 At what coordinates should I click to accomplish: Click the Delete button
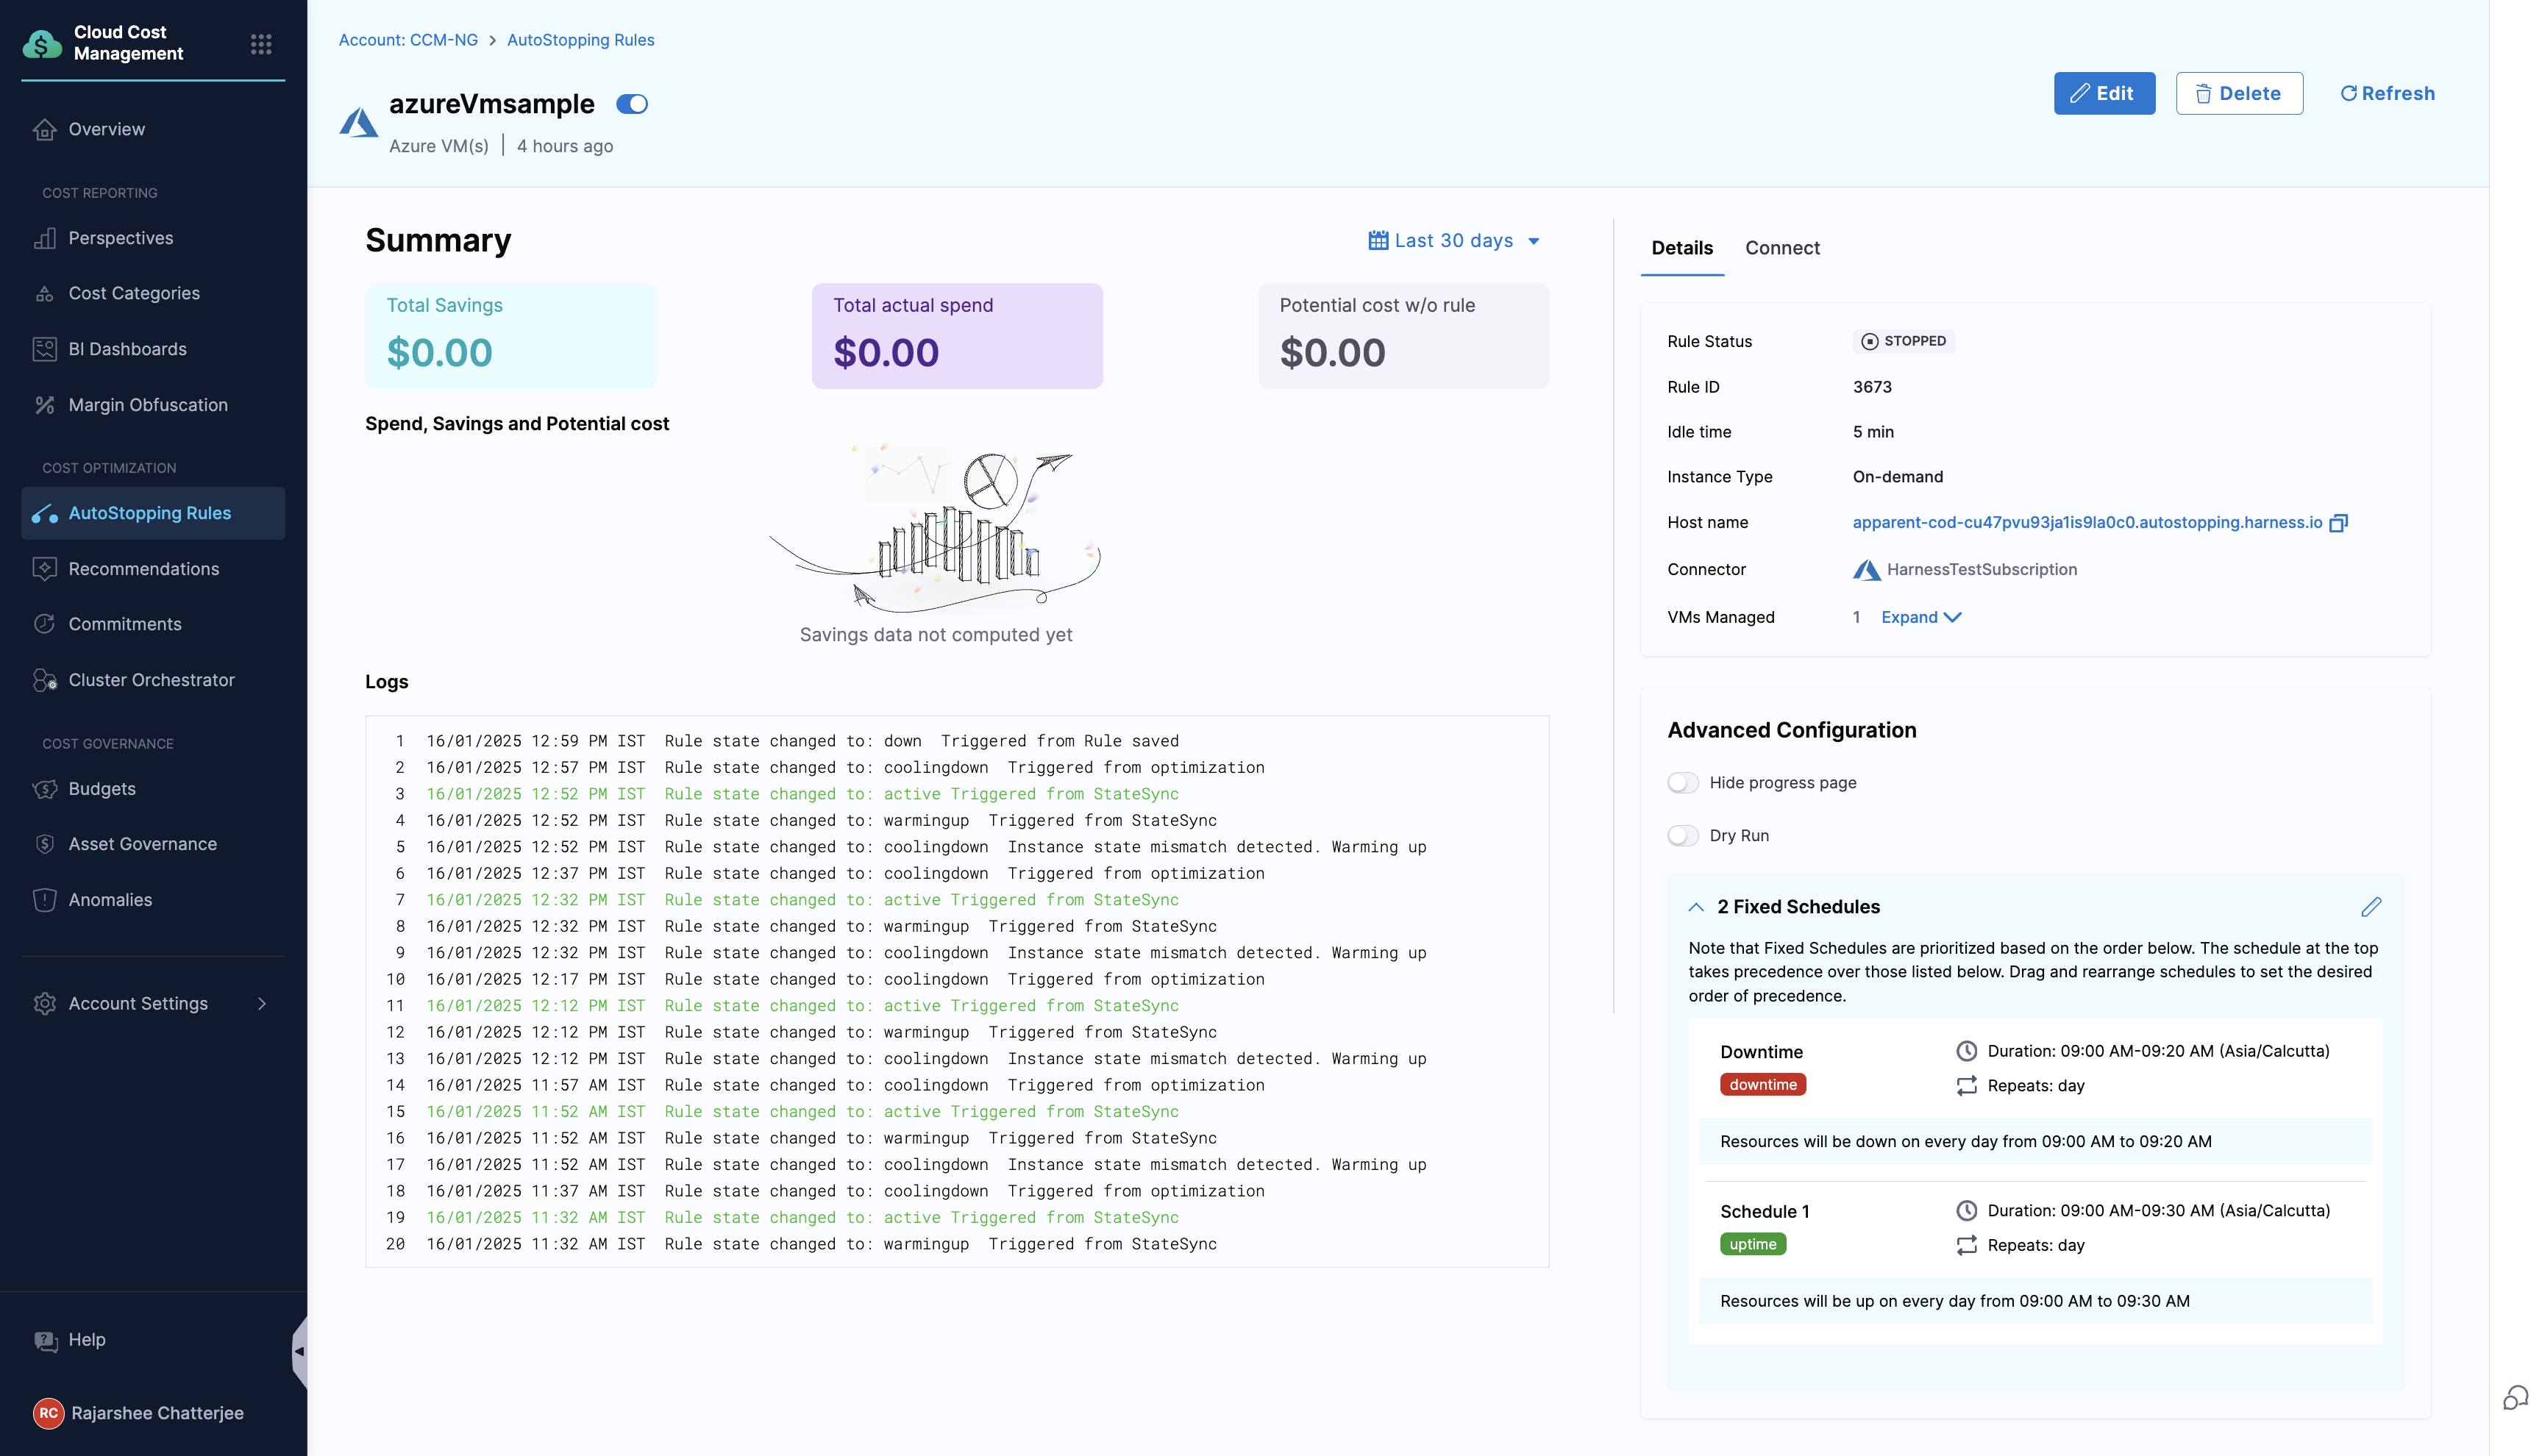[x=2239, y=93]
